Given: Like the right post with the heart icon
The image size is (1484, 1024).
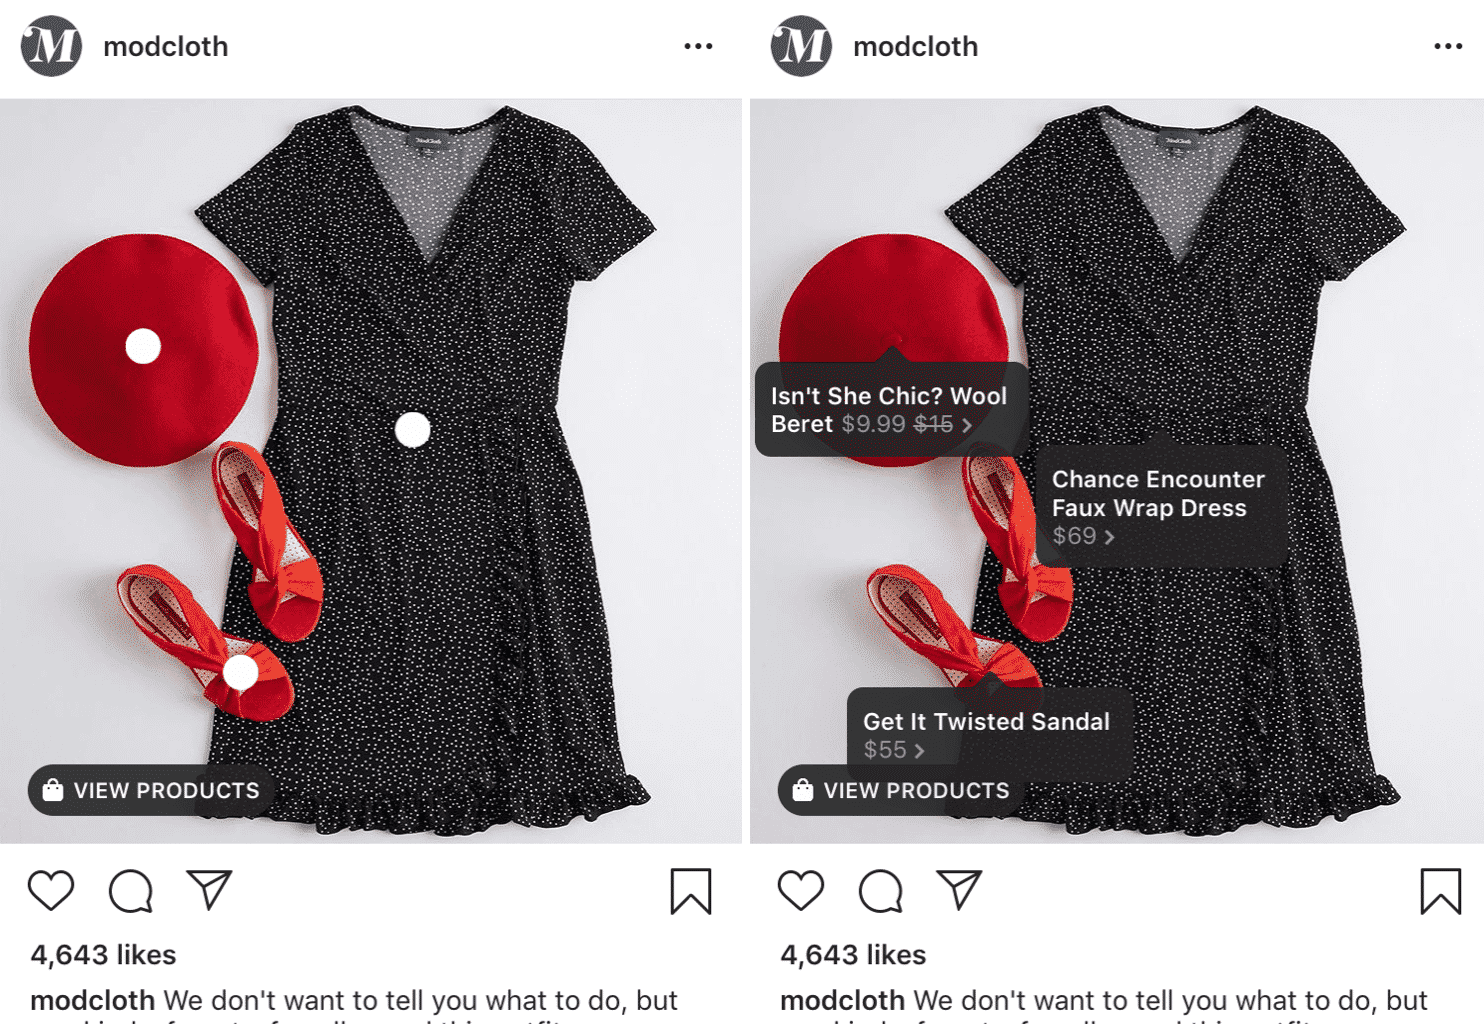Looking at the screenshot, I should tap(801, 890).
